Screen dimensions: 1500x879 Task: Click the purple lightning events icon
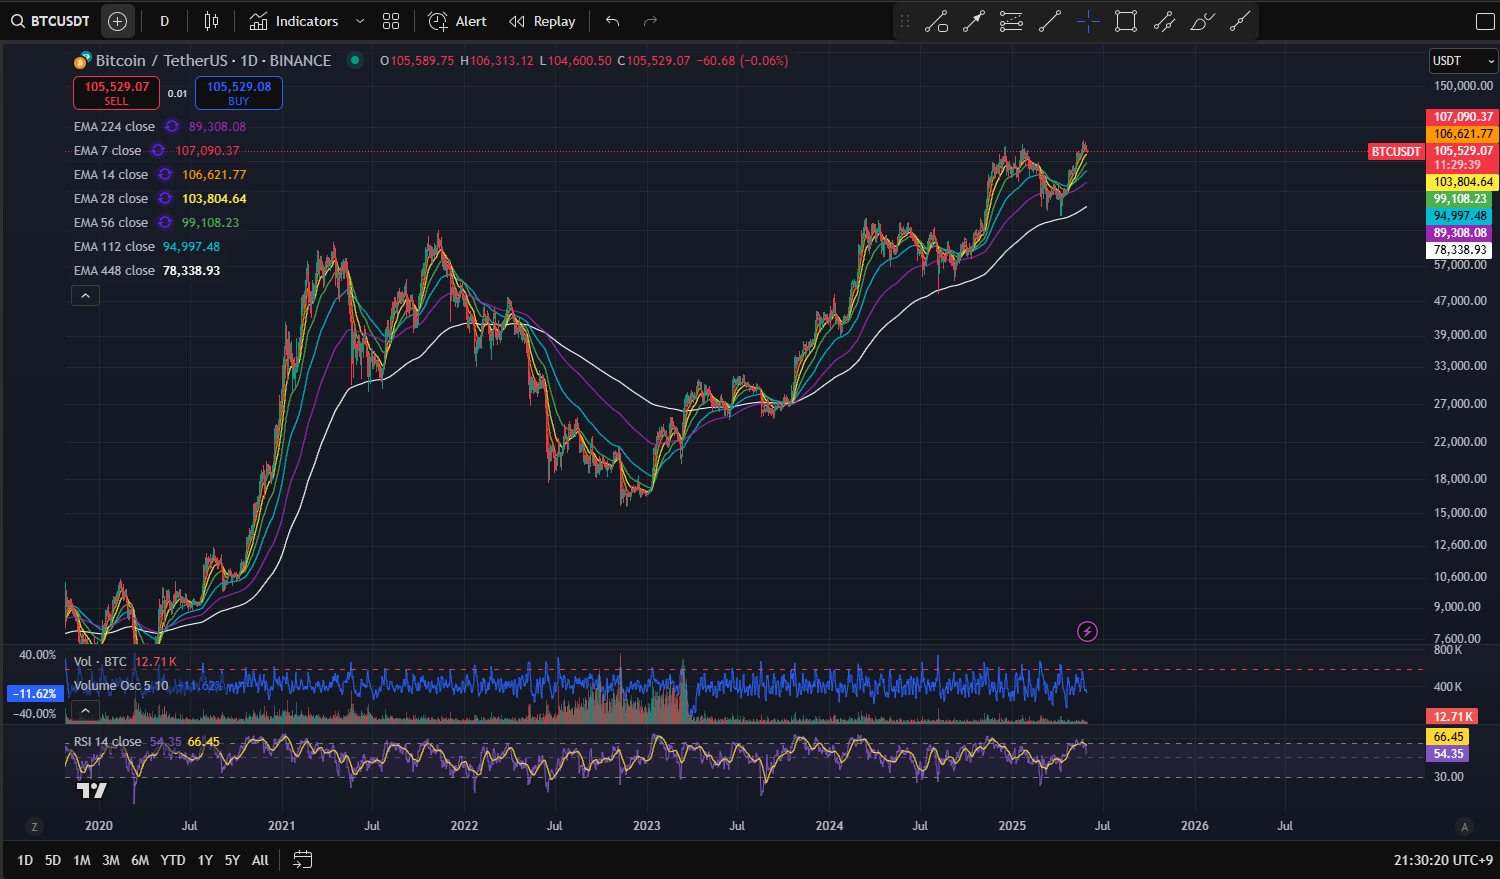1087,631
